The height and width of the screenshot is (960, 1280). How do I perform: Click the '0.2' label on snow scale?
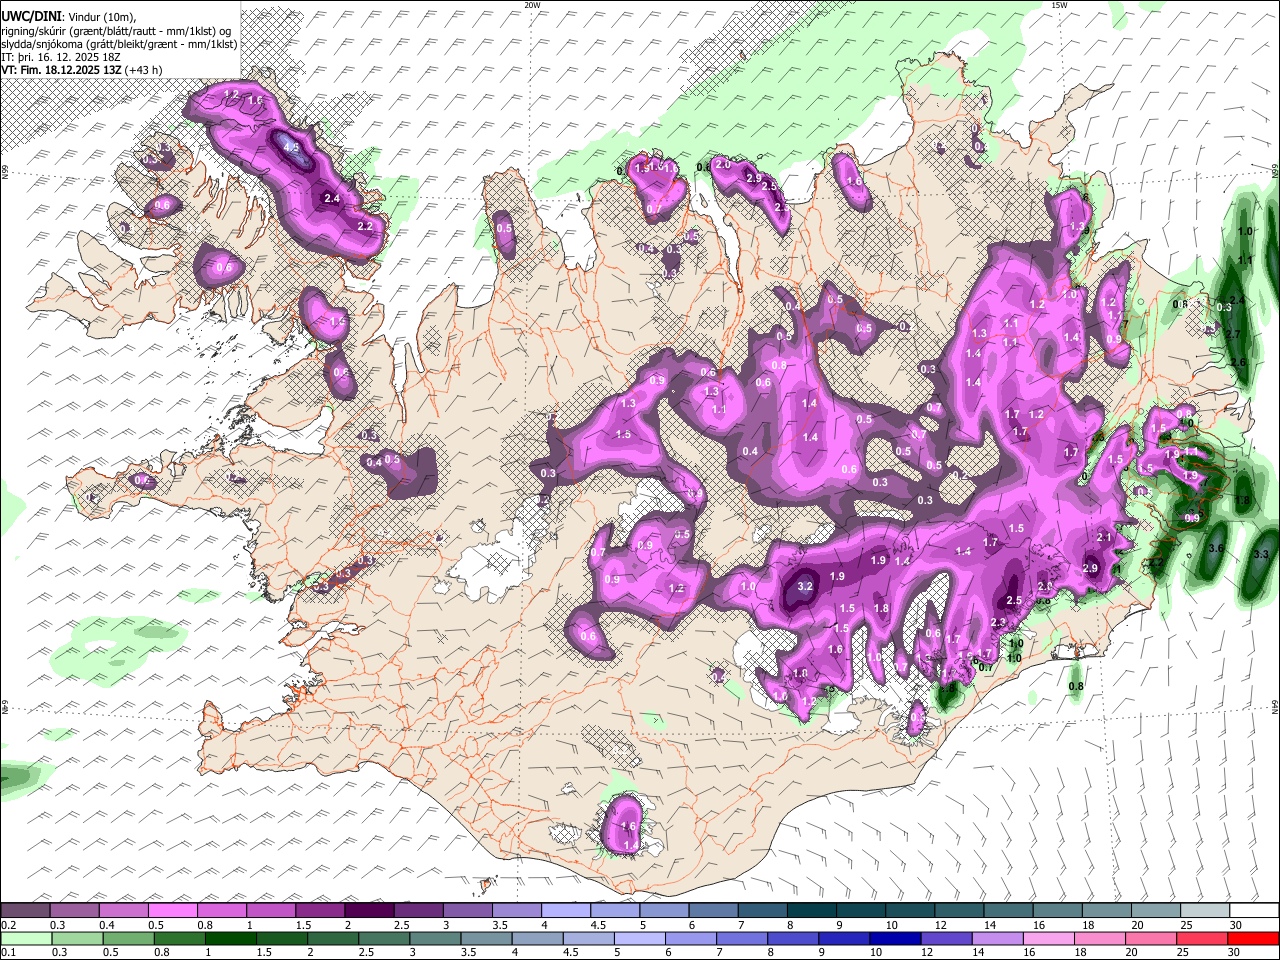pos(8,925)
